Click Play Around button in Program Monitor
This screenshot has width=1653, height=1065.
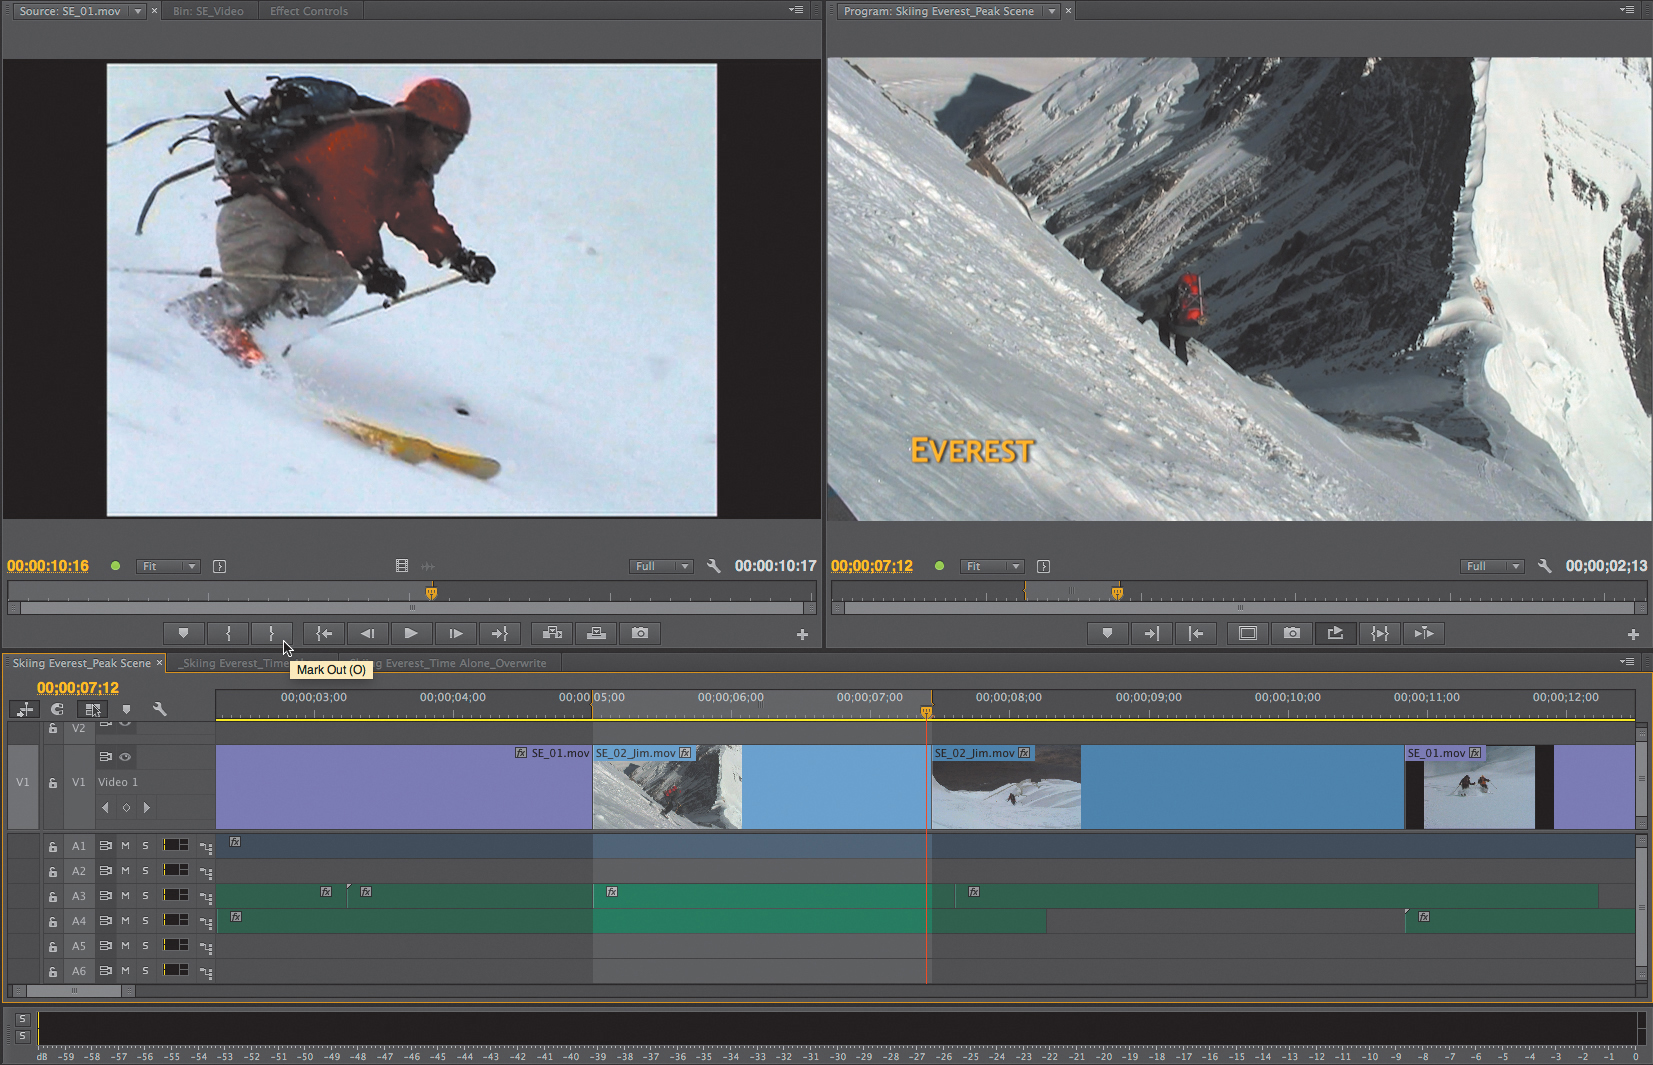coord(1424,633)
